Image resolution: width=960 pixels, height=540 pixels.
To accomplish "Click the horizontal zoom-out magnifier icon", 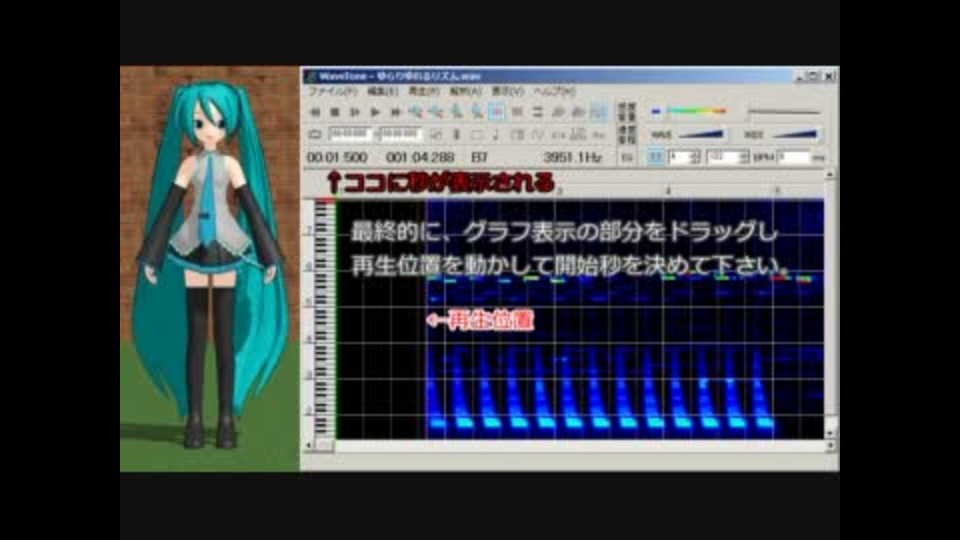I will [x=436, y=112].
